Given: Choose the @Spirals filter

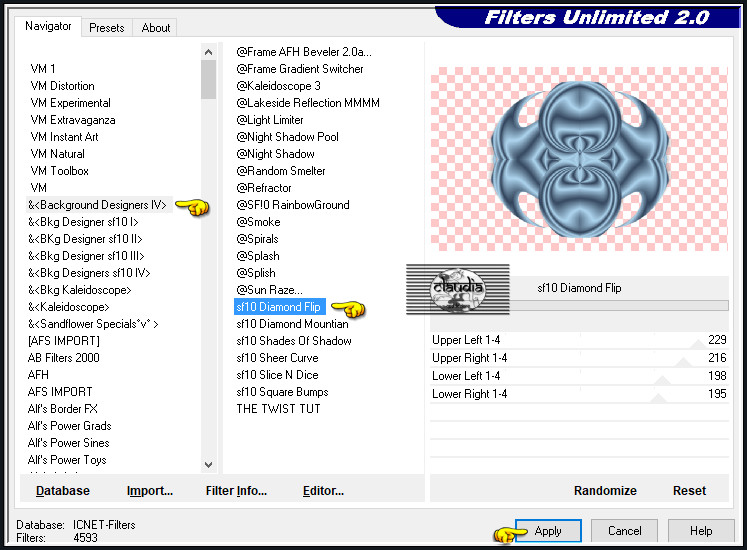Looking at the screenshot, I should [x=257, y=239].
